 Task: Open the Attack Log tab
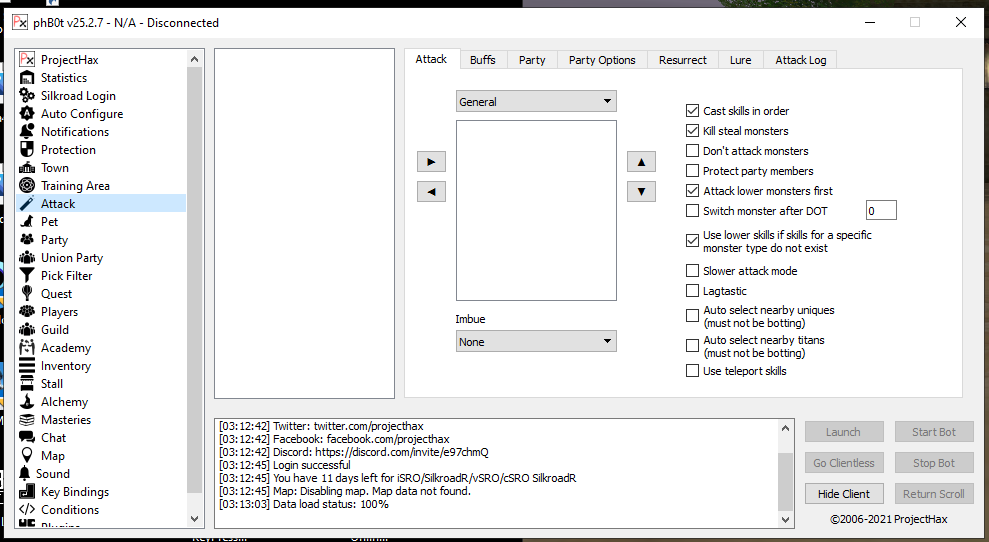click(x=800, y=60)
